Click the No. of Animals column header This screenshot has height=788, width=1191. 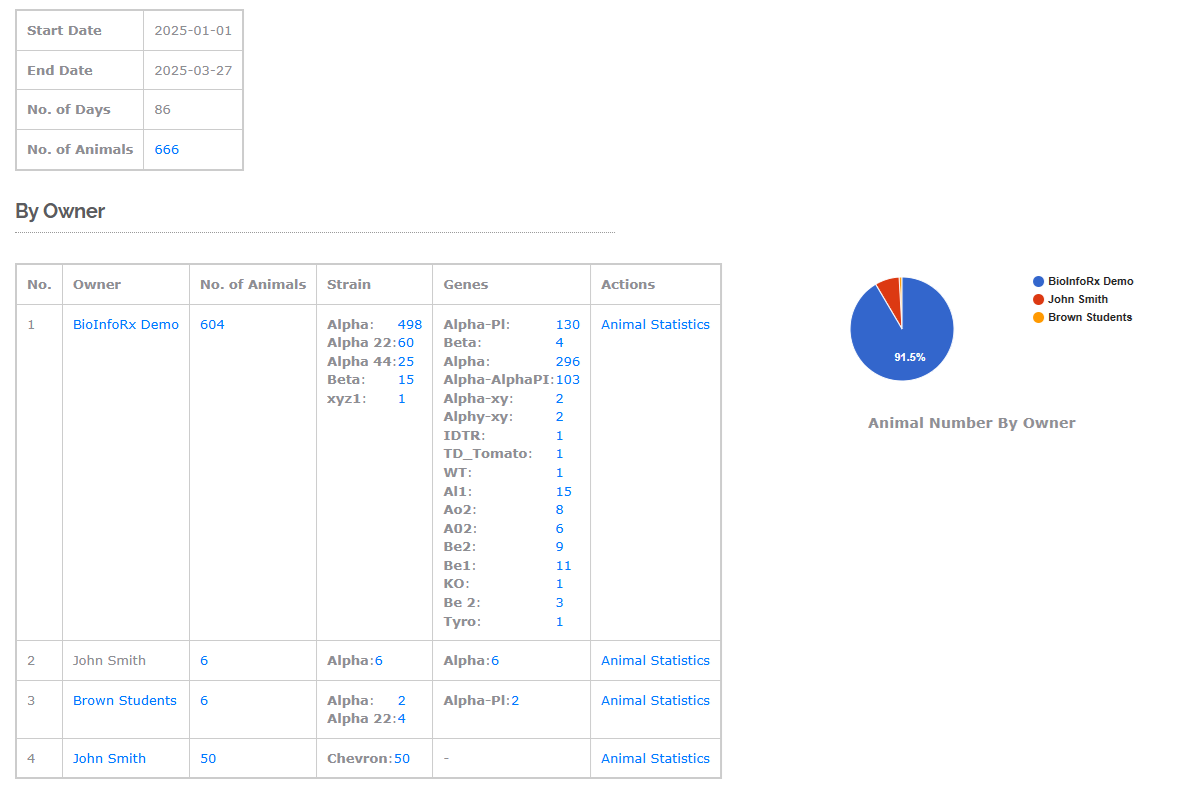(x=253, y=284)
